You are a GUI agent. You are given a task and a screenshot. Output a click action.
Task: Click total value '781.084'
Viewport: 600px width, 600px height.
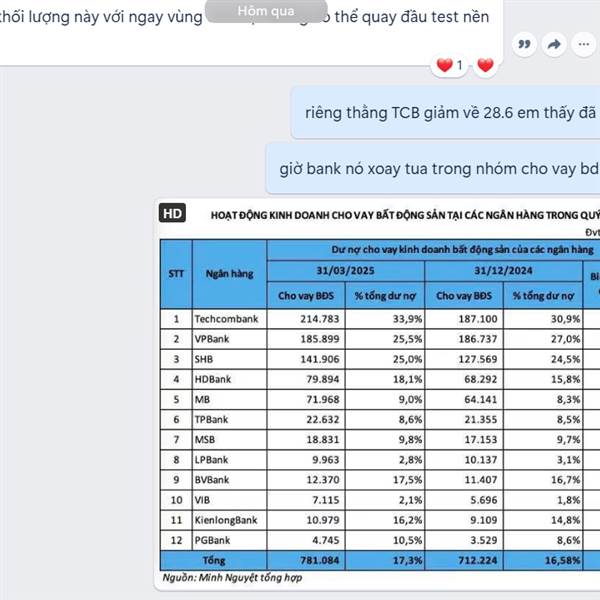click(x=320, y=561)
